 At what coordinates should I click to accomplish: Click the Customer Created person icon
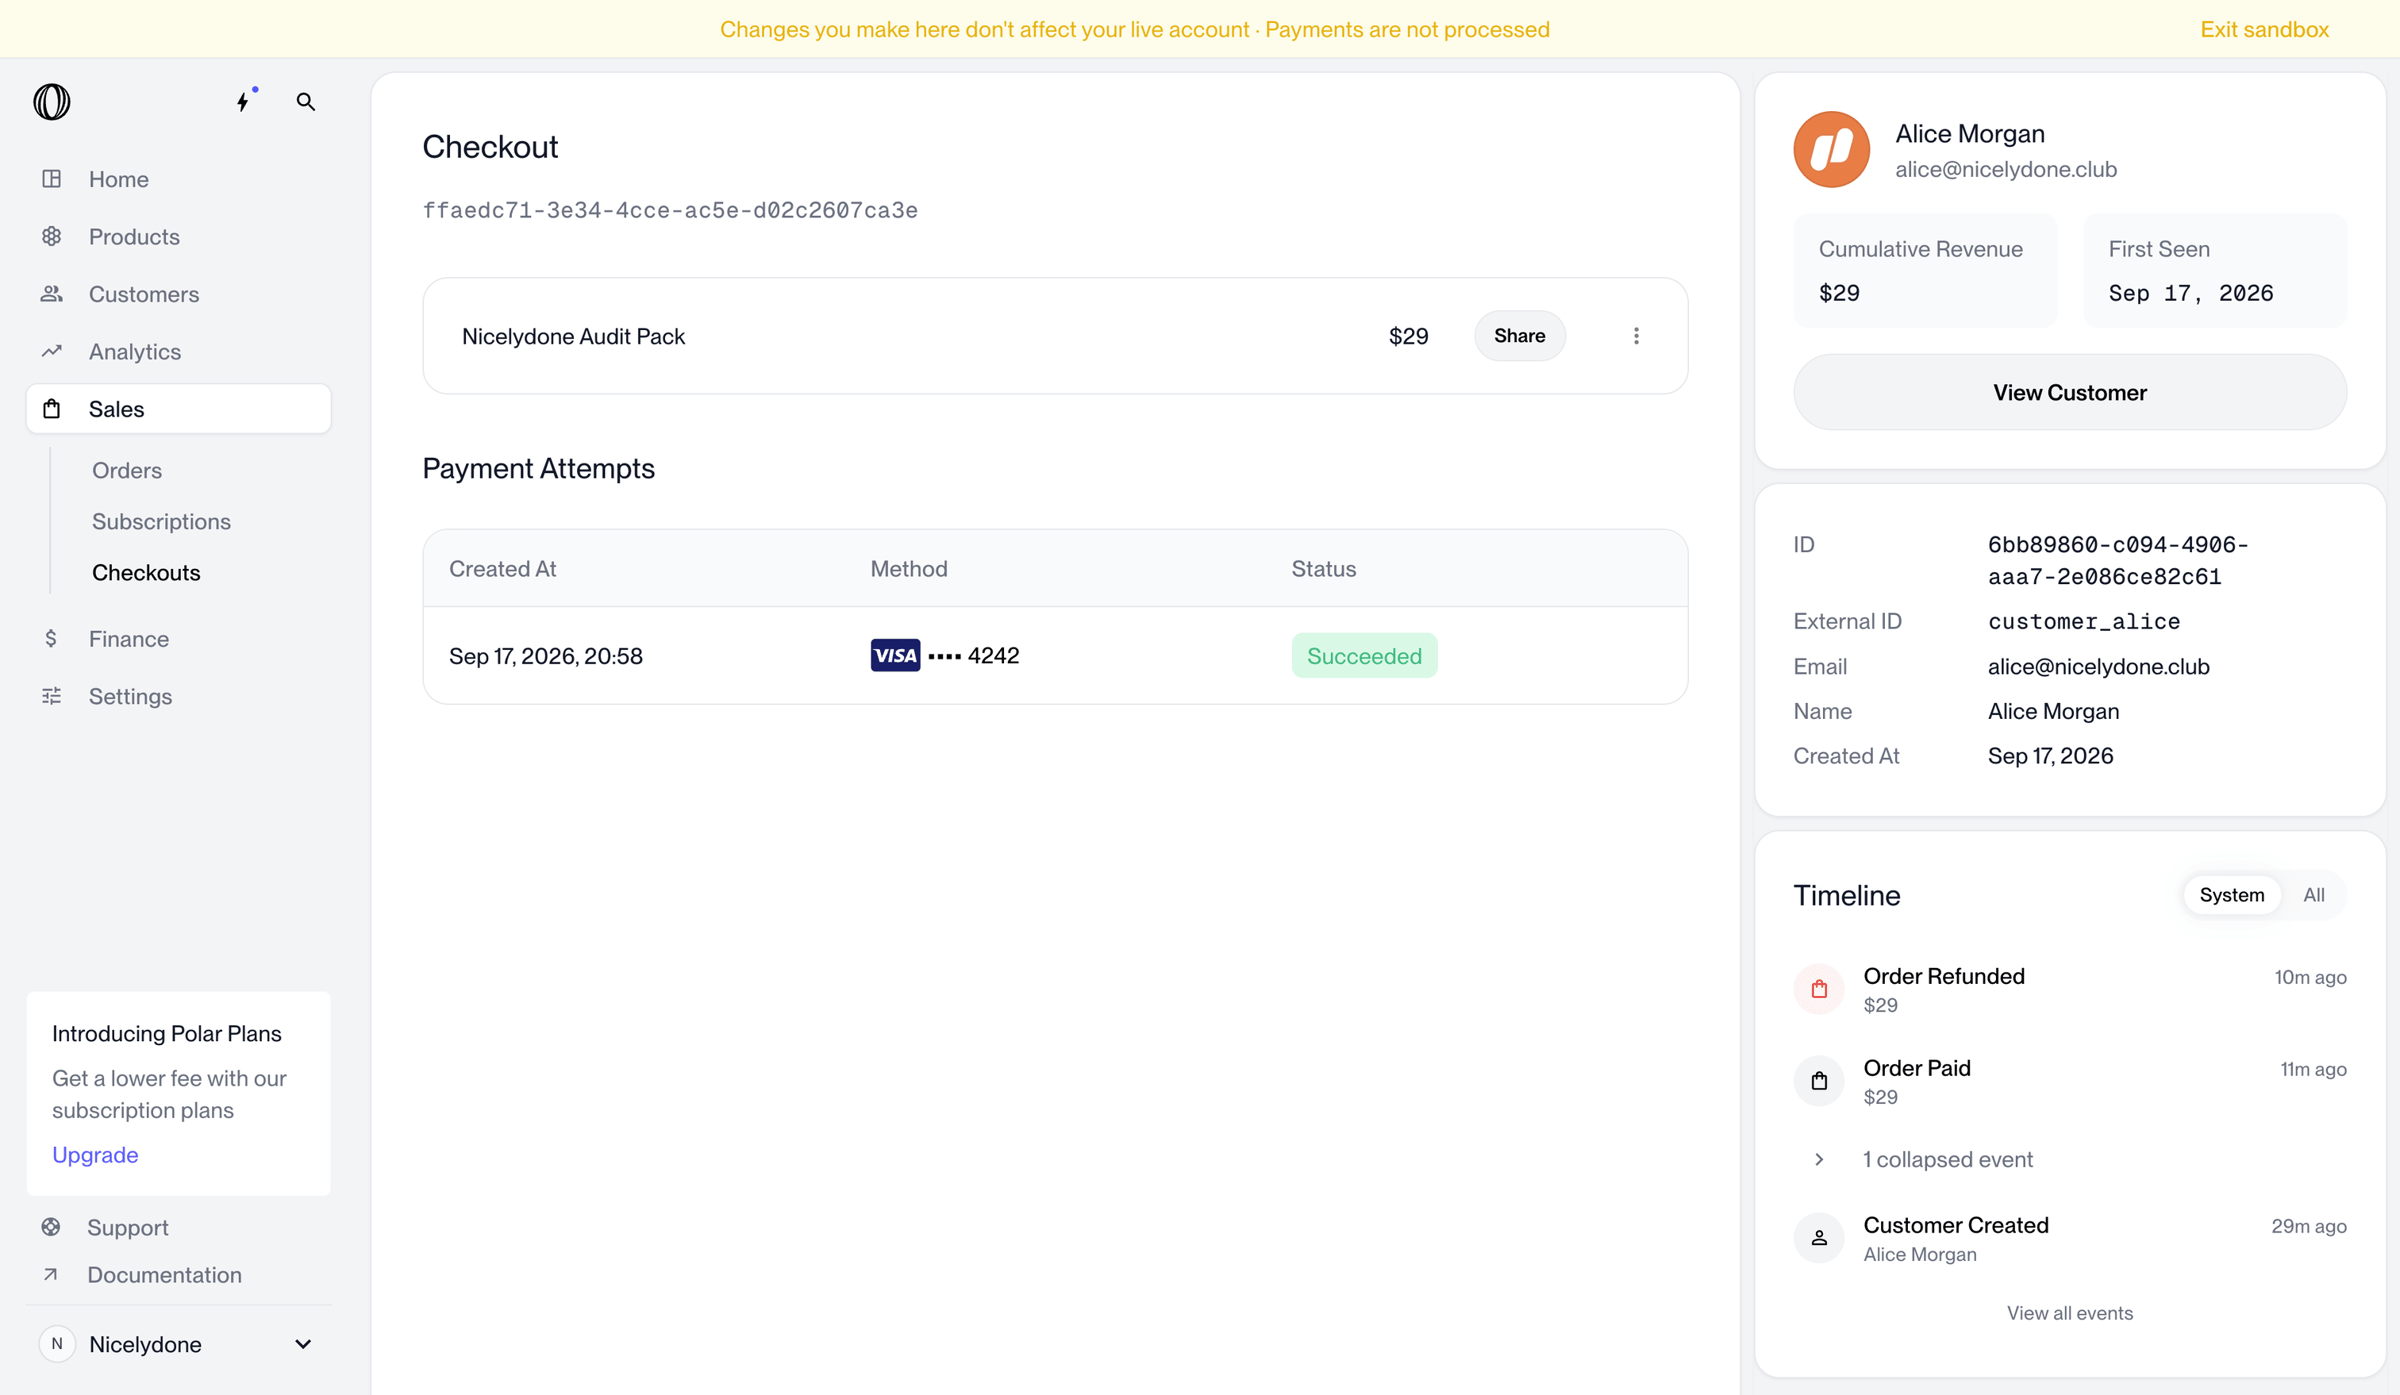(x=1819, y=1237)
